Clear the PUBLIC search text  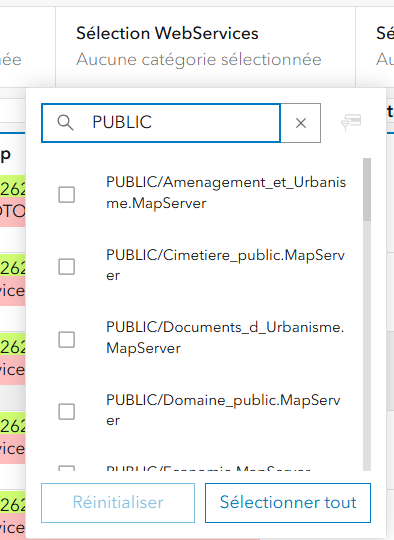(x=301, y=123)
